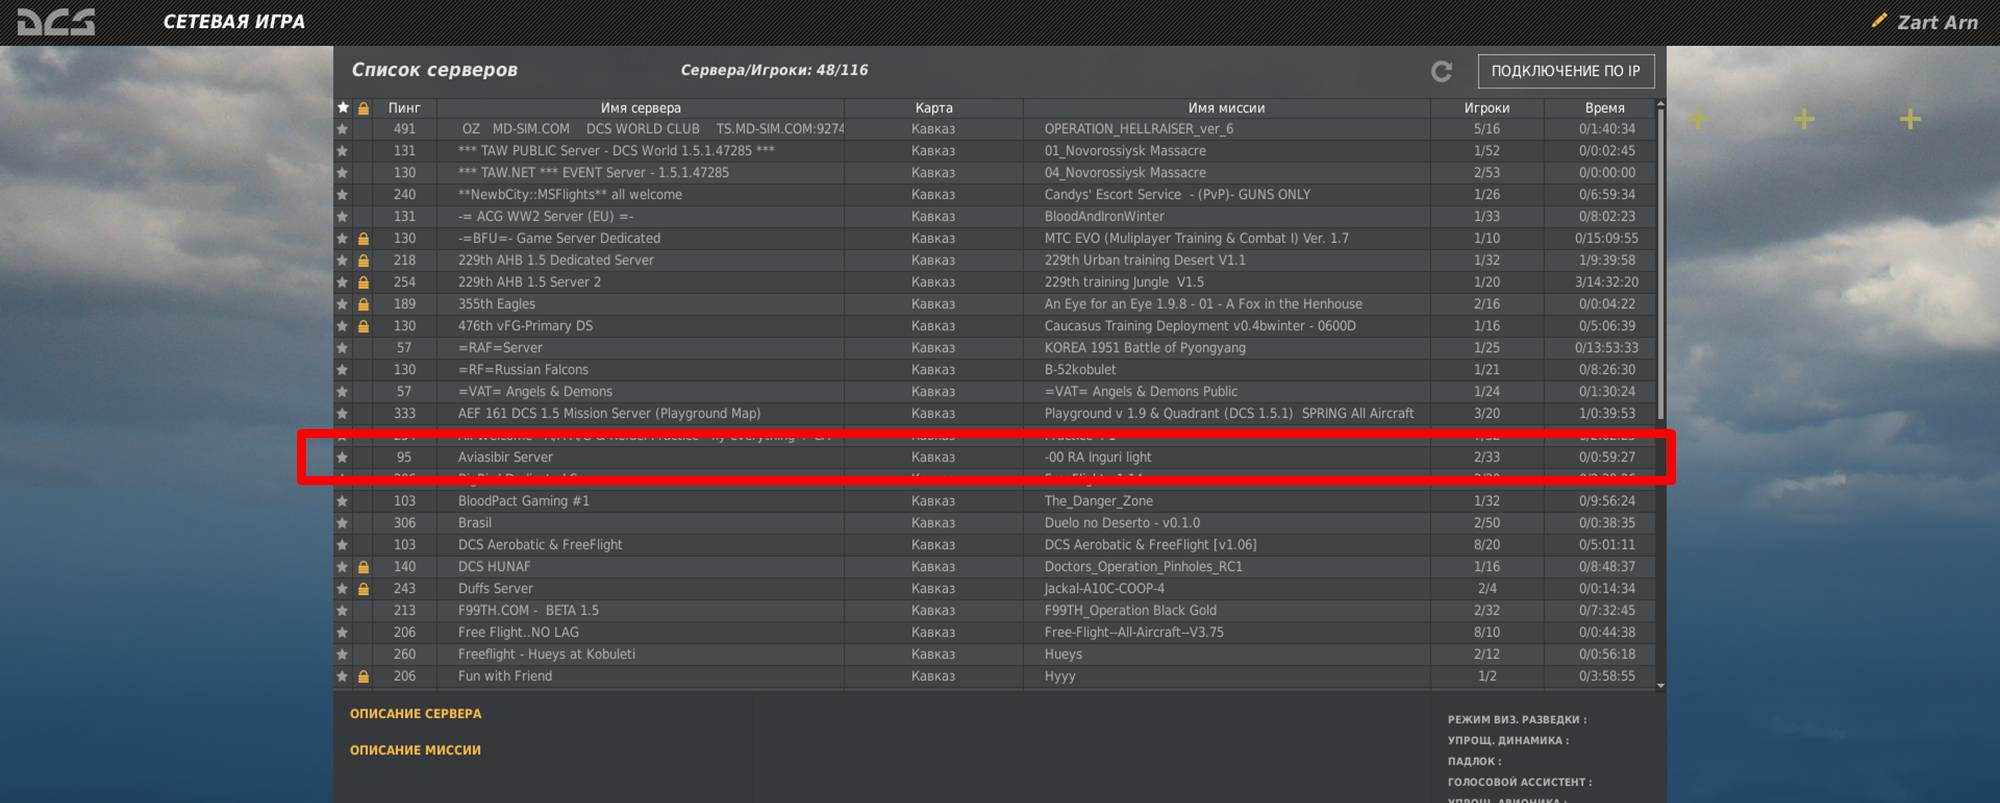Image resolution: width=2000 pixels, height=803 pixels.
Task: Select mission OPERATION_HELLRAISER_ver_6
Action: coord(1139,129)
